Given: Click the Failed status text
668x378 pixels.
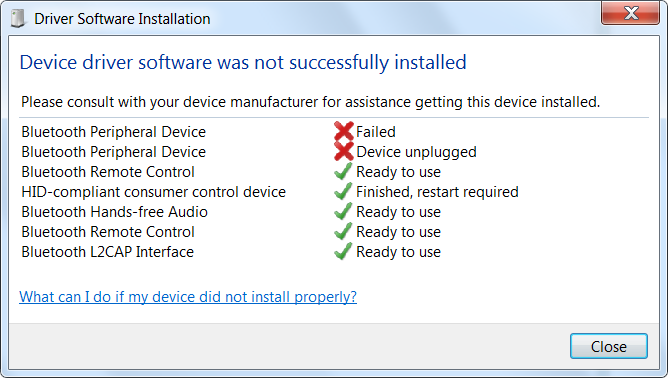Looking at the screenshot, I should coord(376,132).
